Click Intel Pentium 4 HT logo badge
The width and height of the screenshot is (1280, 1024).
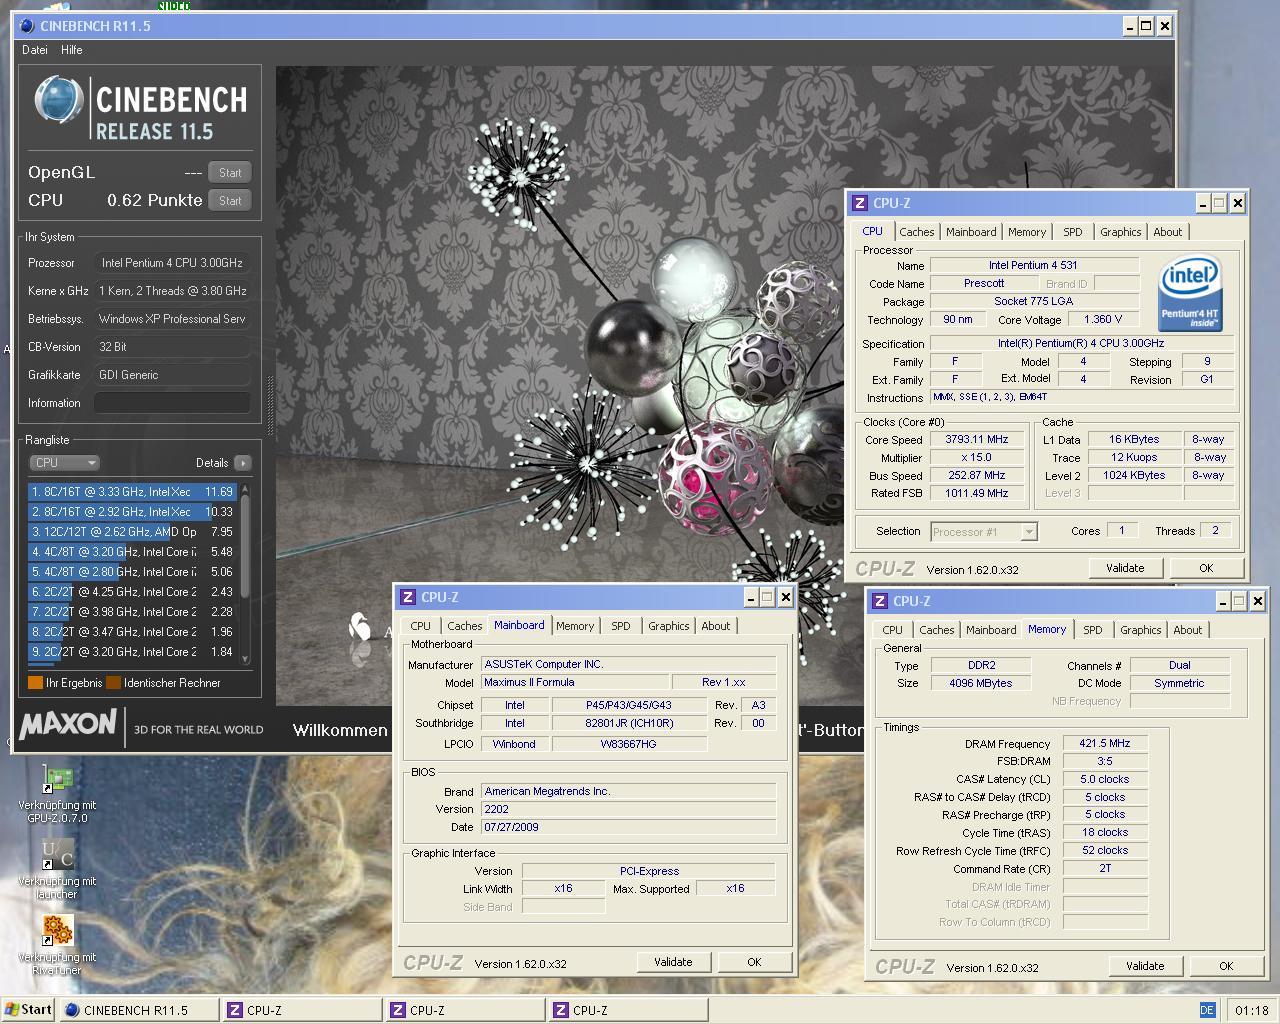click(1189, 294)
